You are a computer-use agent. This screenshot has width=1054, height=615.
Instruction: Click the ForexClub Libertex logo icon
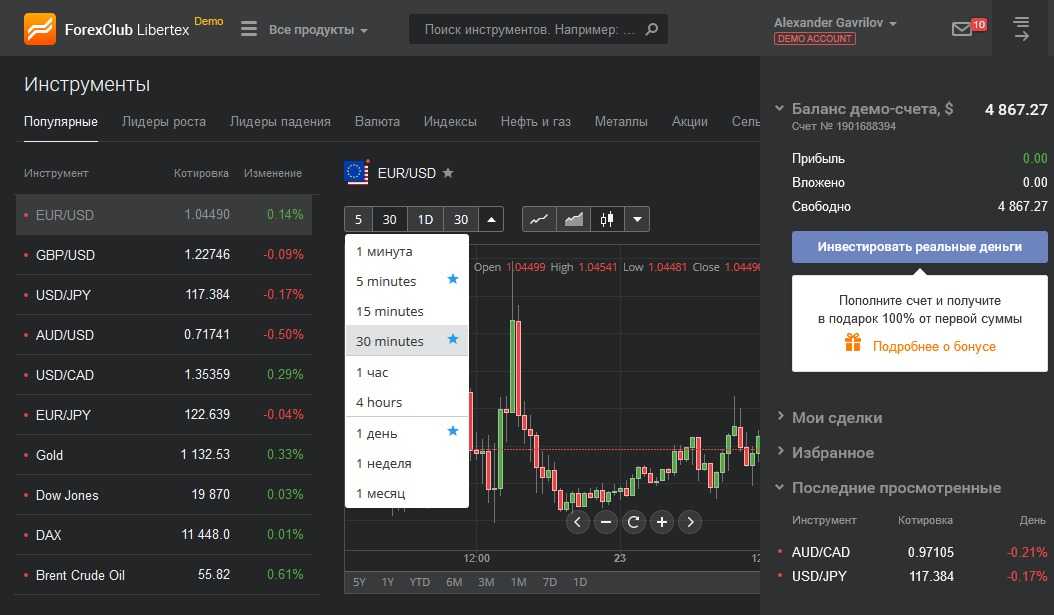tap(40, 29)
